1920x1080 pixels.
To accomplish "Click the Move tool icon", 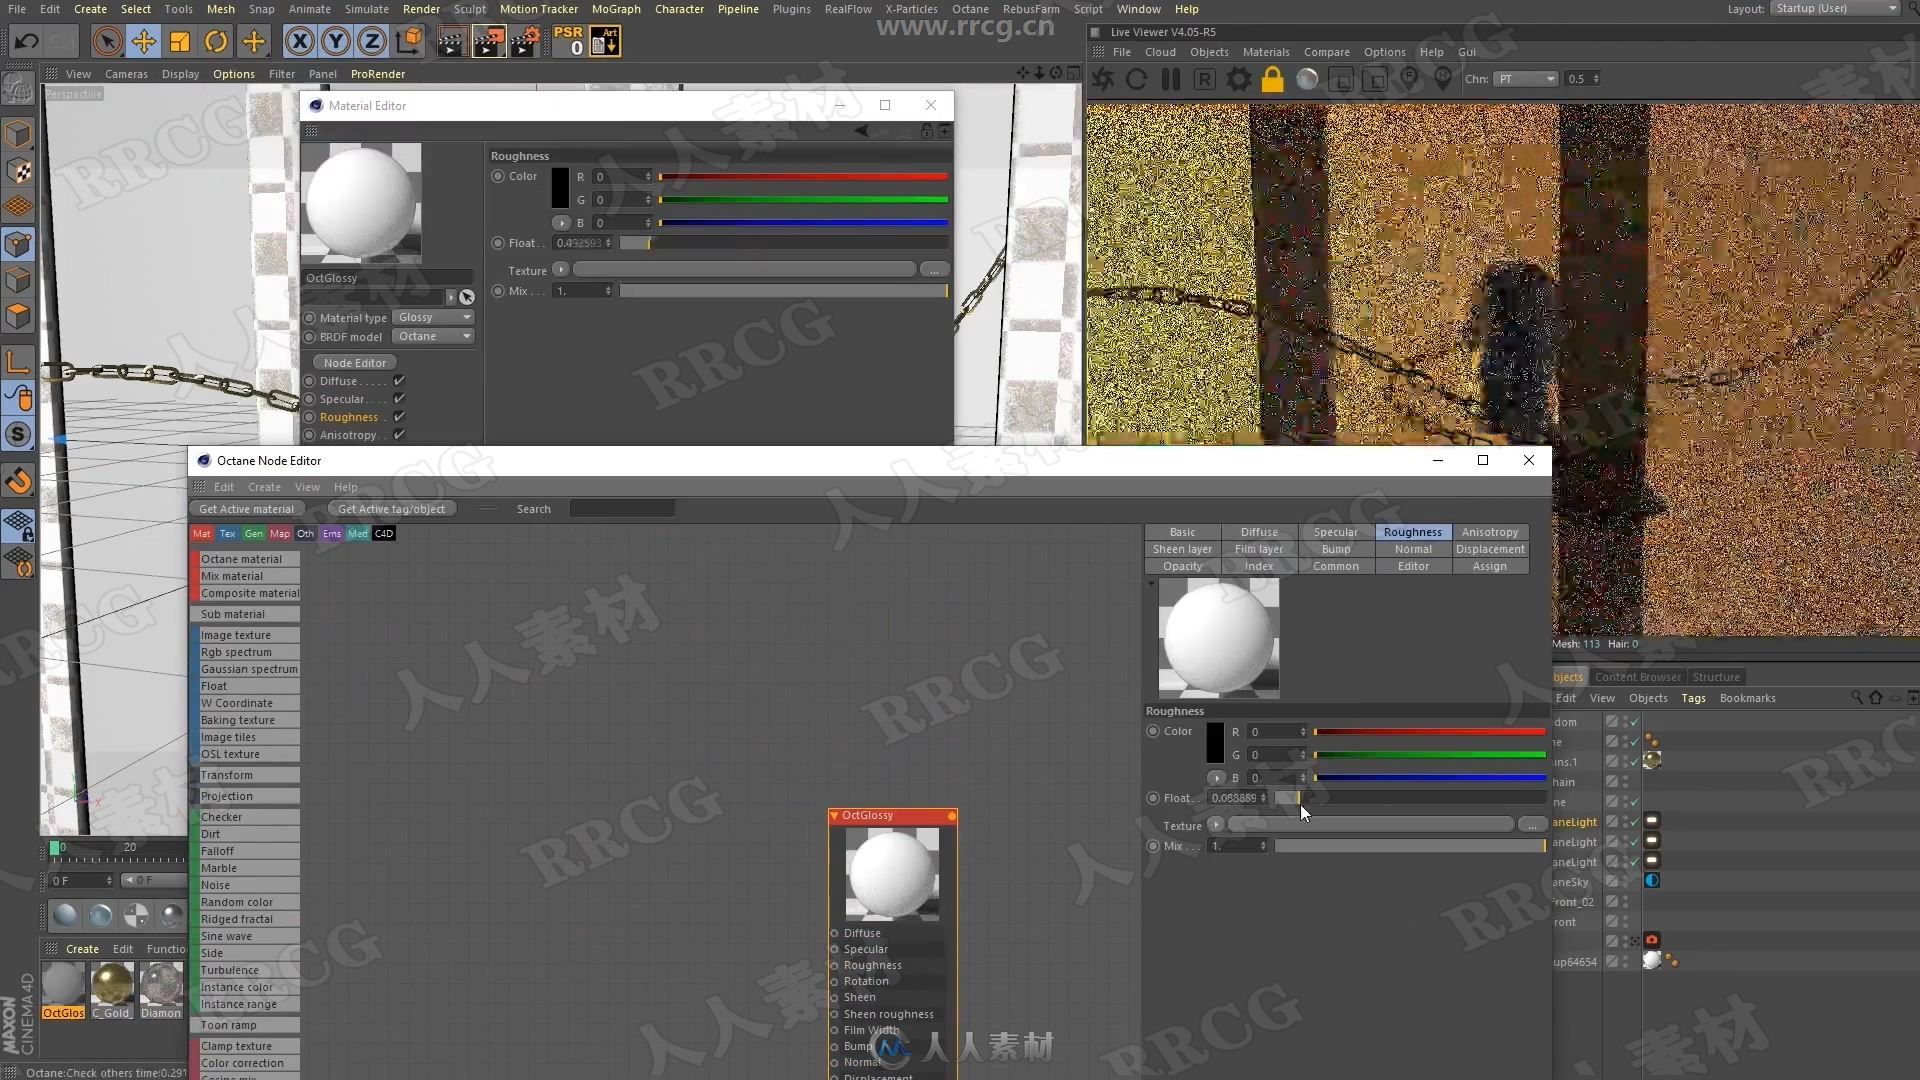I will click(144, 44).
